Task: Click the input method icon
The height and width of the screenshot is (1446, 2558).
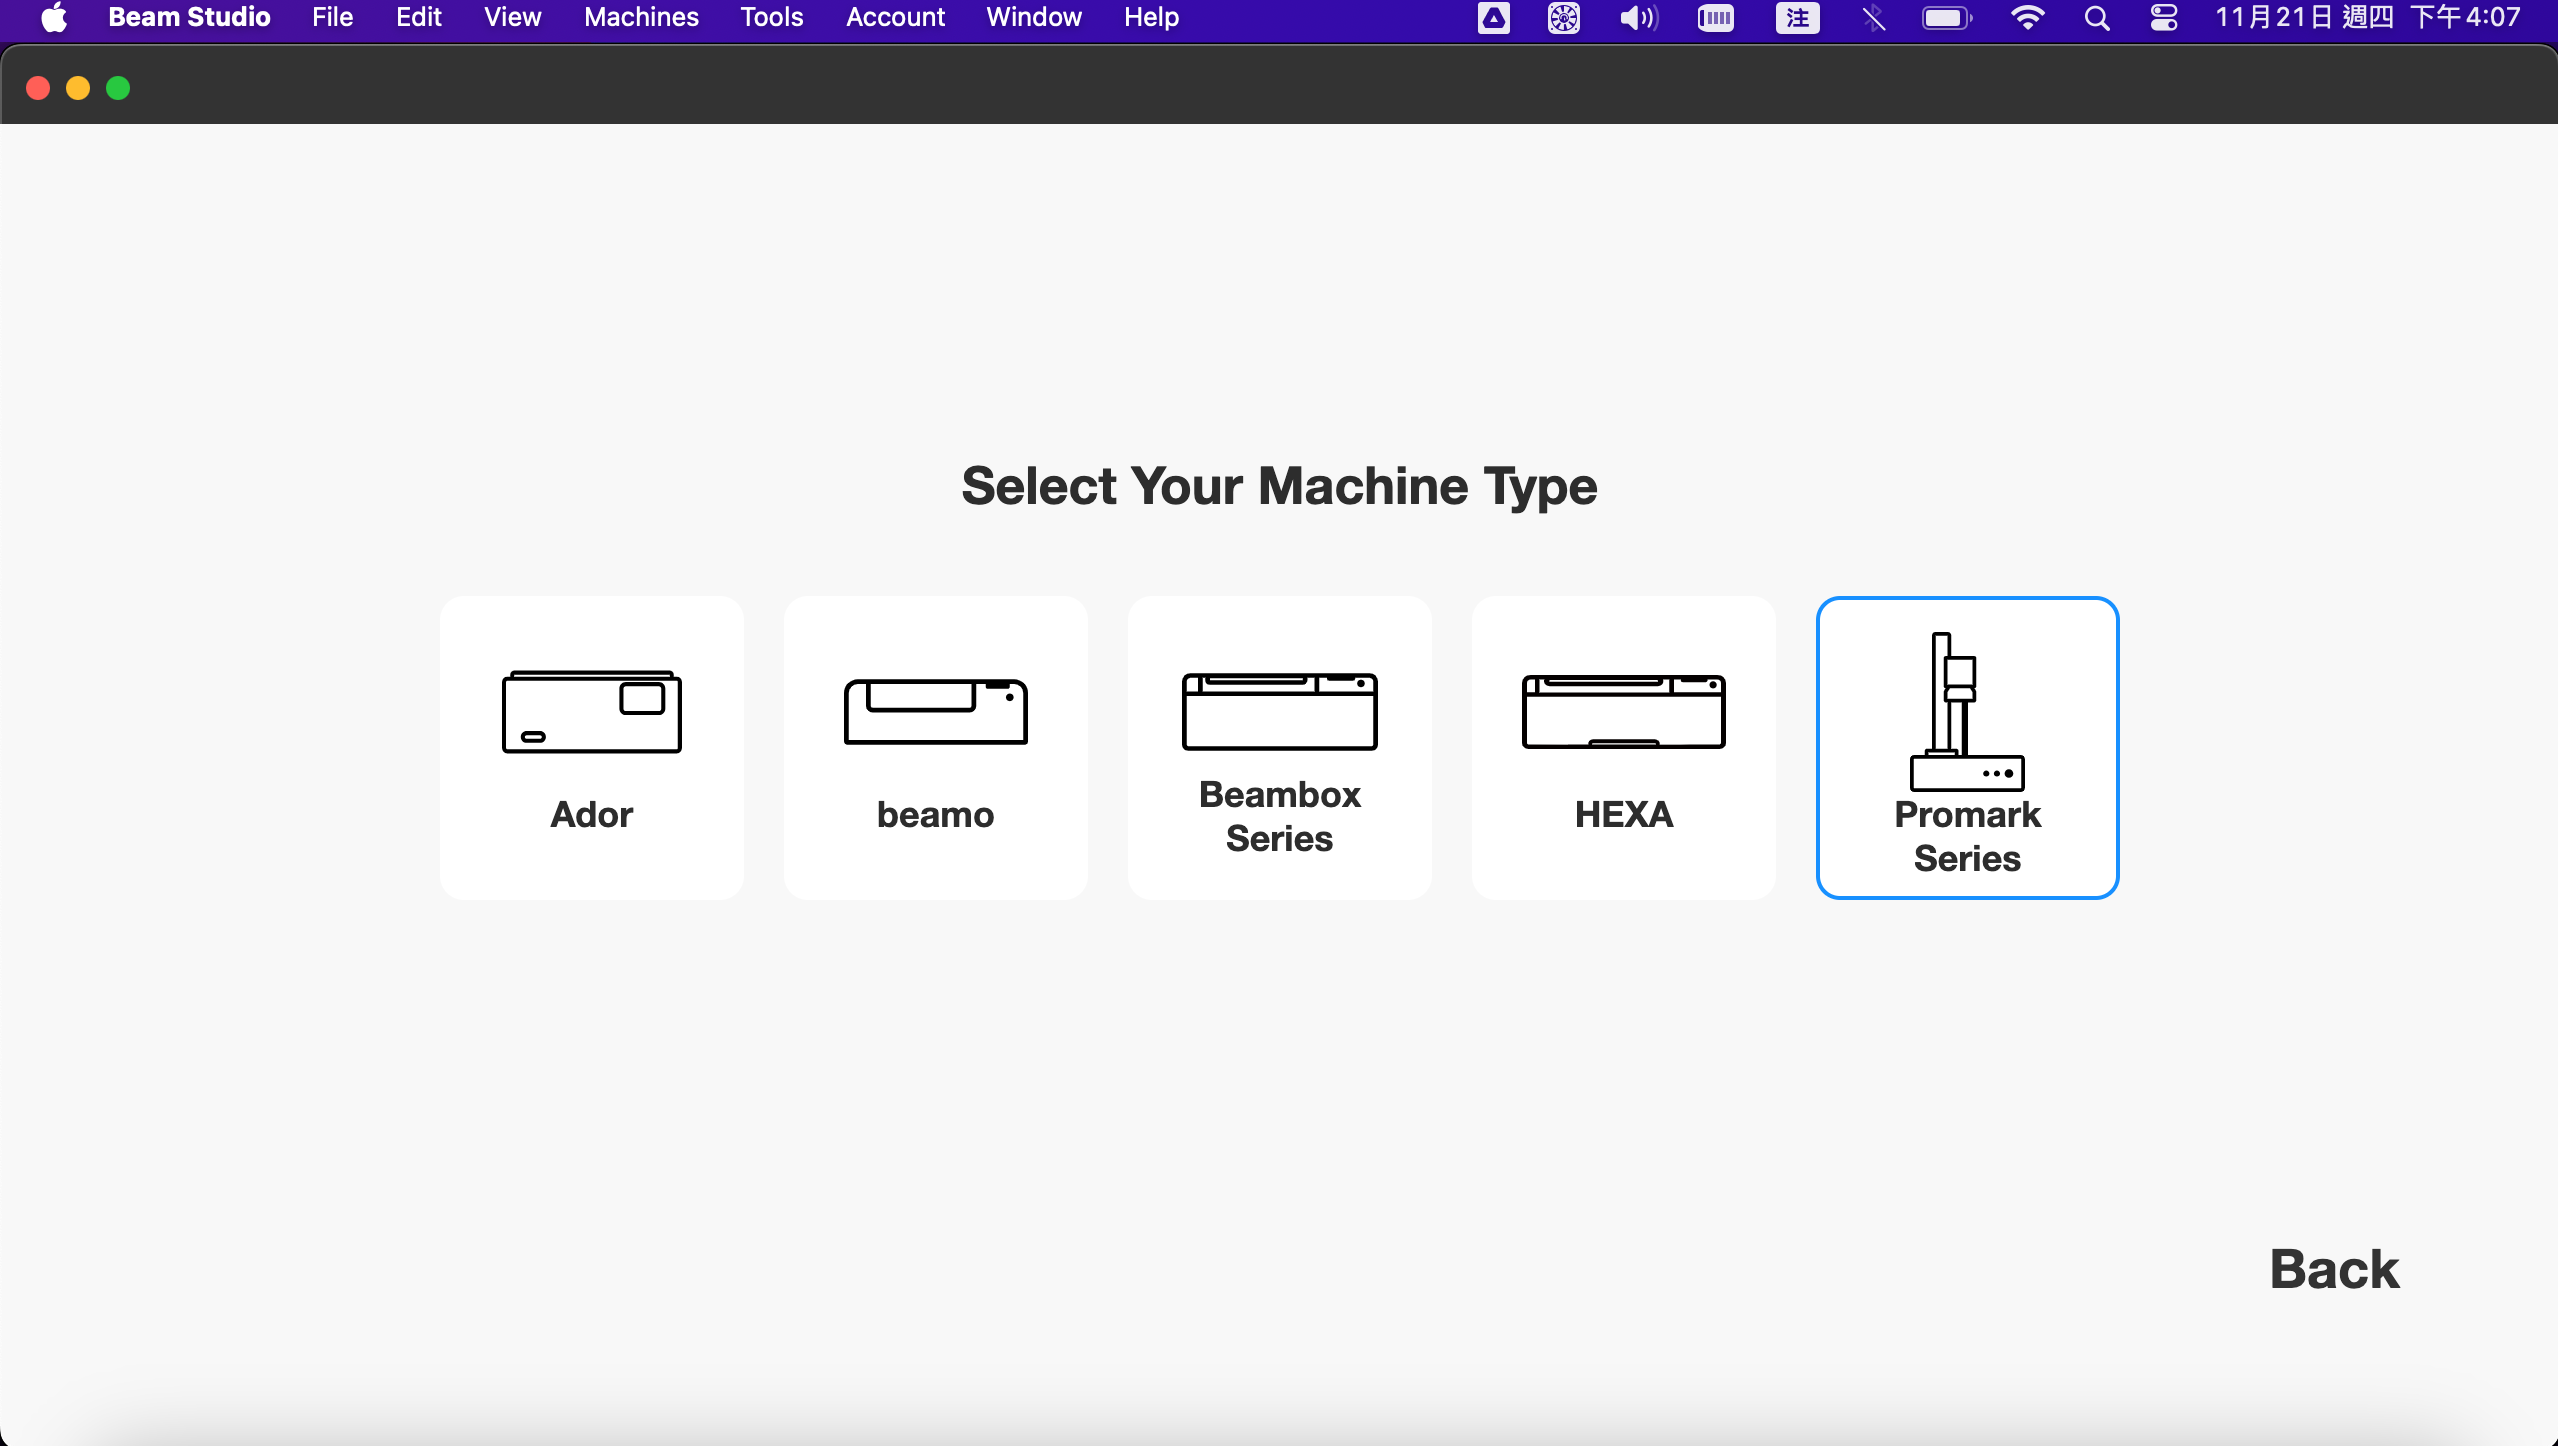Action: pos(1797,18)
